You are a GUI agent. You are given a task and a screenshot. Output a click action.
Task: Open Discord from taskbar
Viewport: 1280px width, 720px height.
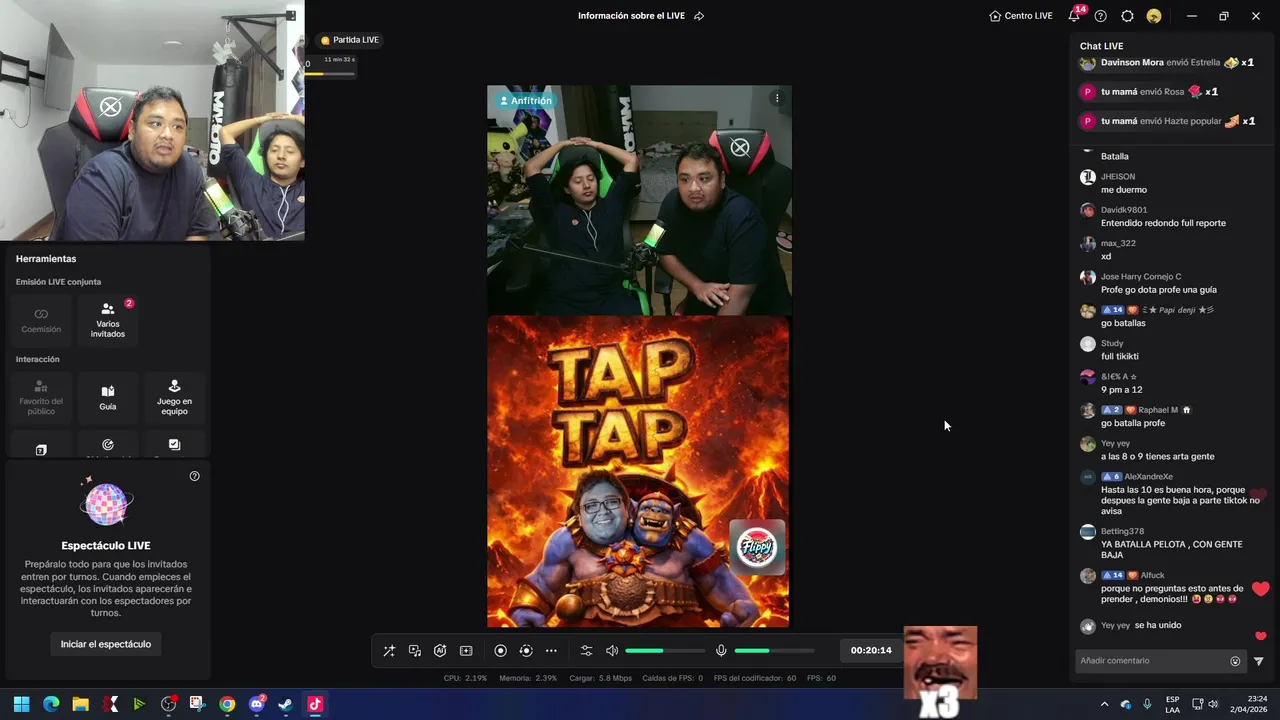pyautogui.click(x=256, y=704)
